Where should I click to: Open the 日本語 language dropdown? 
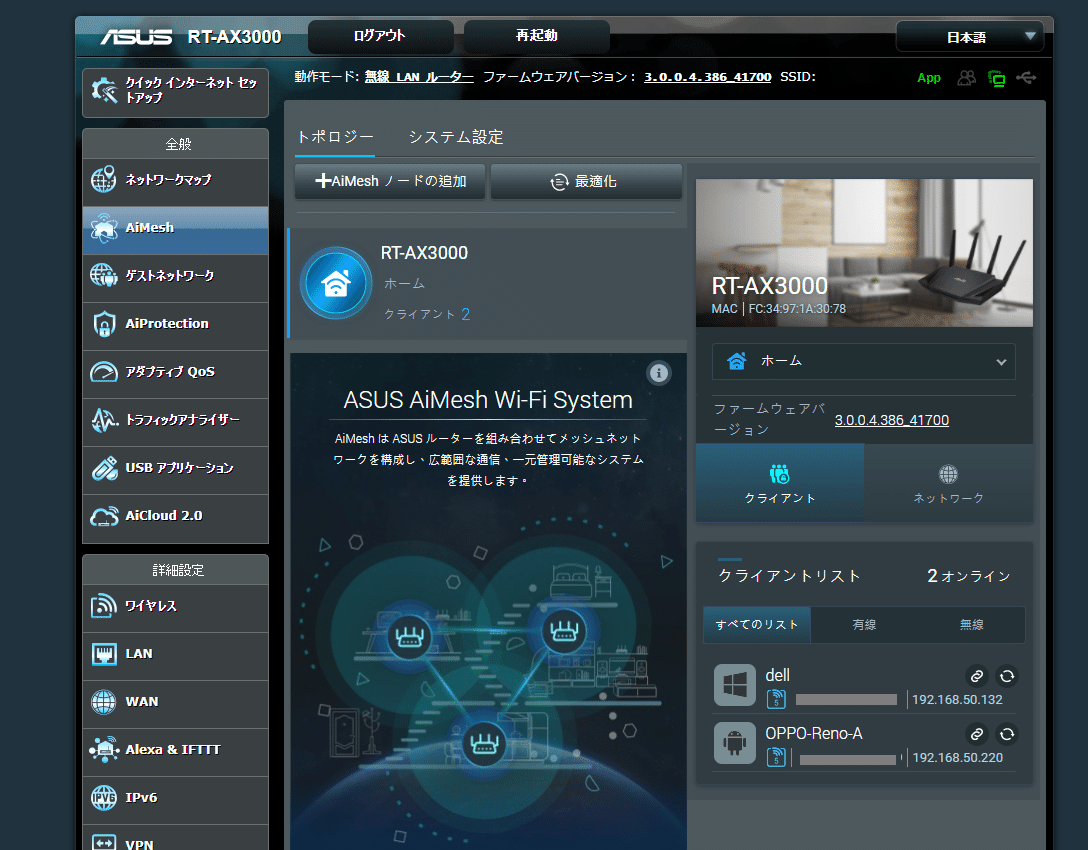coord(969,37)
